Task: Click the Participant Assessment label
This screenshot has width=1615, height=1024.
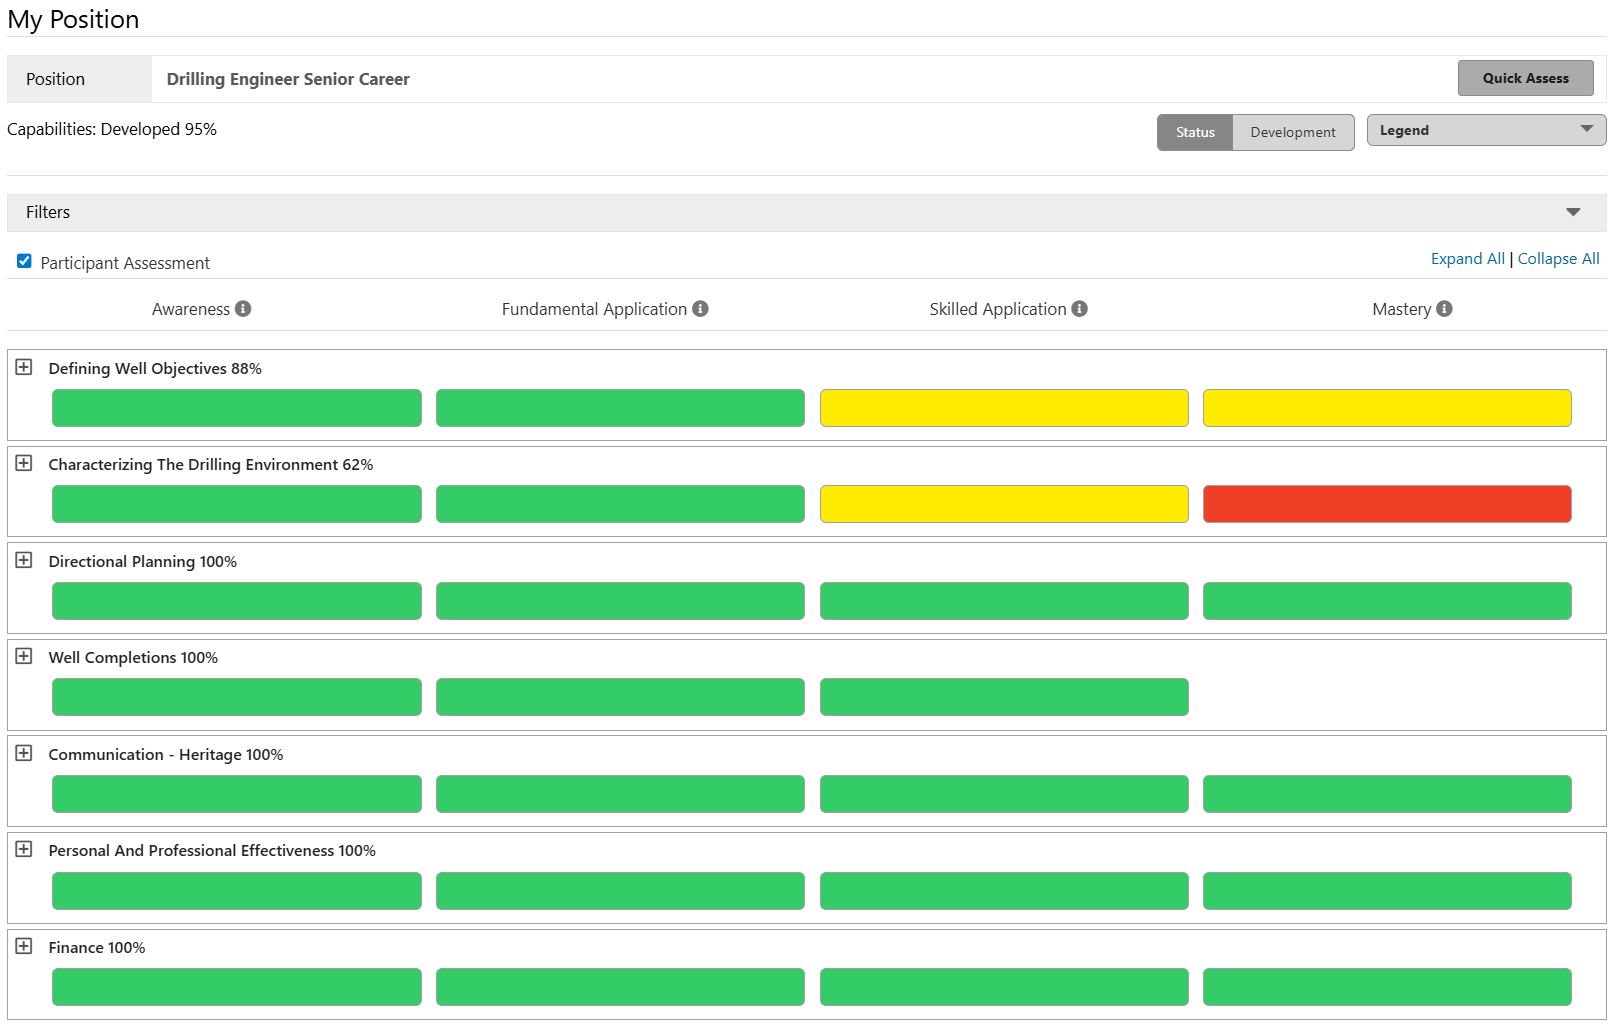Action: point(125,263)
